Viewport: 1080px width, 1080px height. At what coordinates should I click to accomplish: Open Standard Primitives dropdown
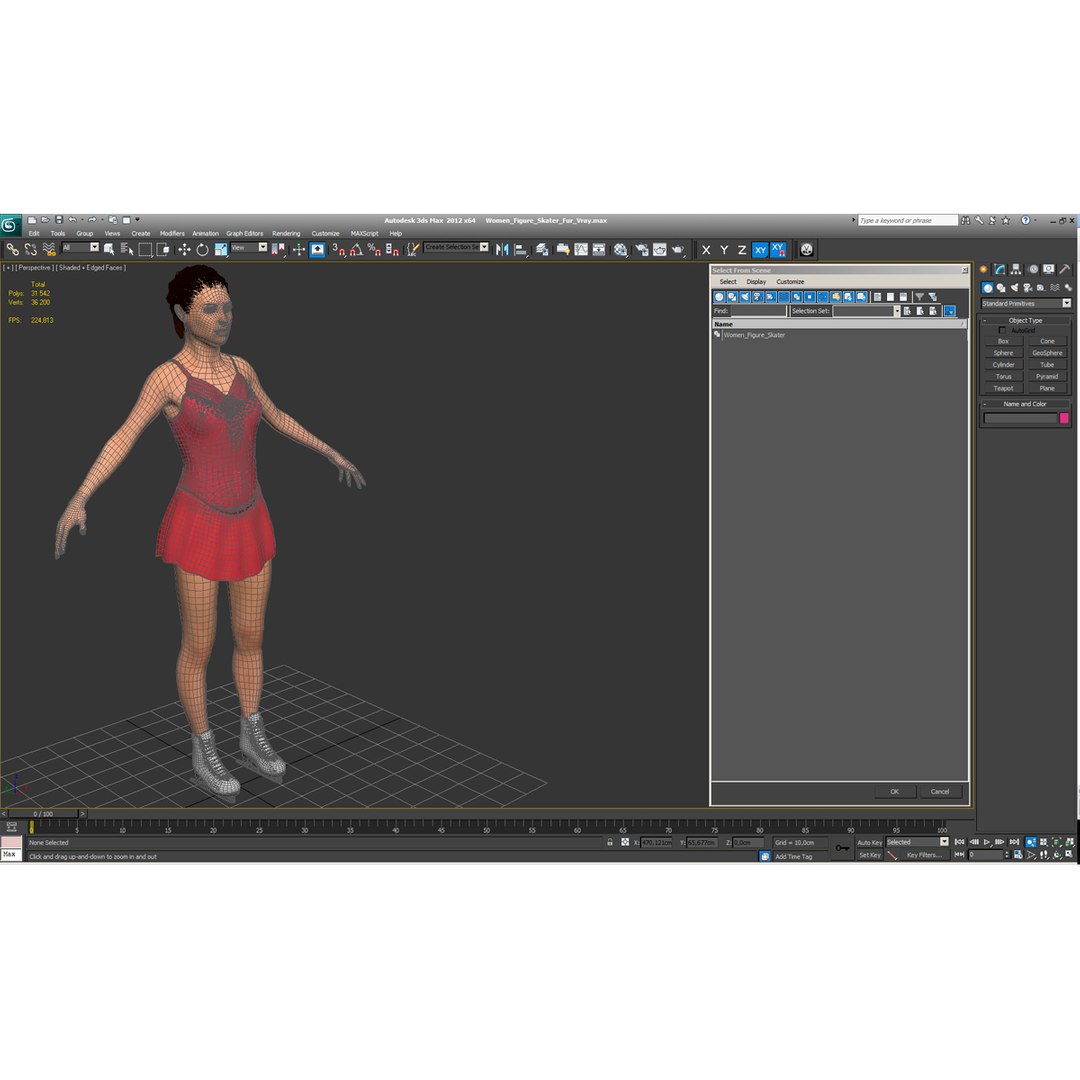coord(1026,303)
